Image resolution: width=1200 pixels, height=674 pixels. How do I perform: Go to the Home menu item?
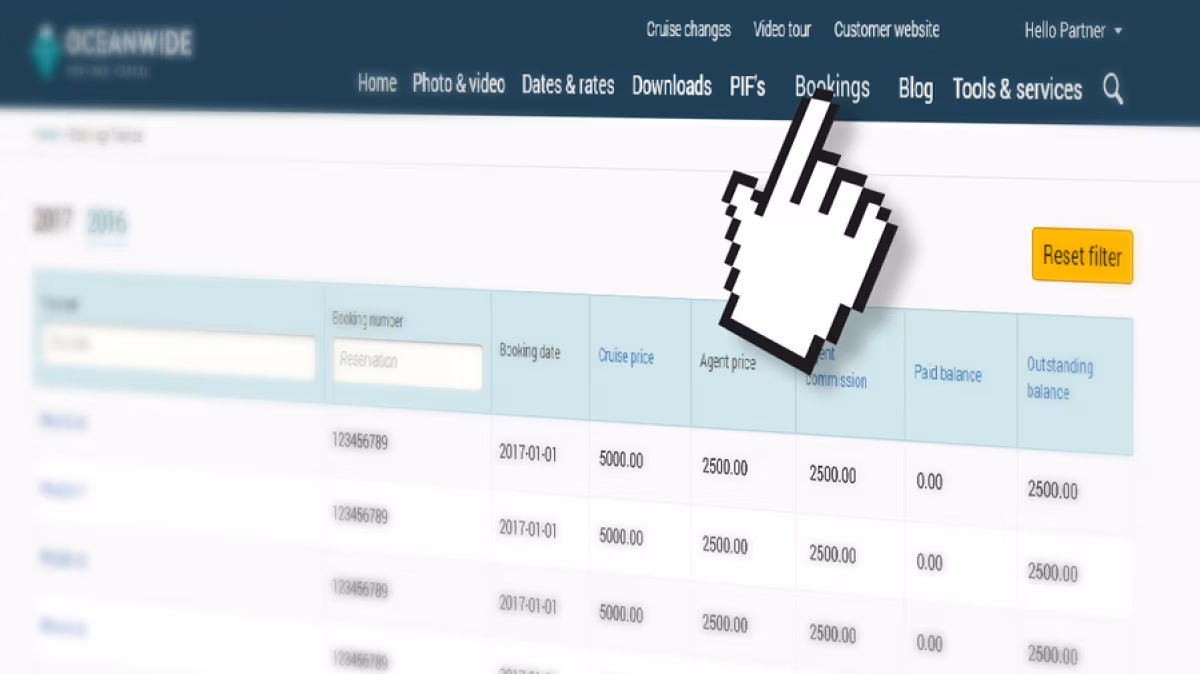pos(377,83)
